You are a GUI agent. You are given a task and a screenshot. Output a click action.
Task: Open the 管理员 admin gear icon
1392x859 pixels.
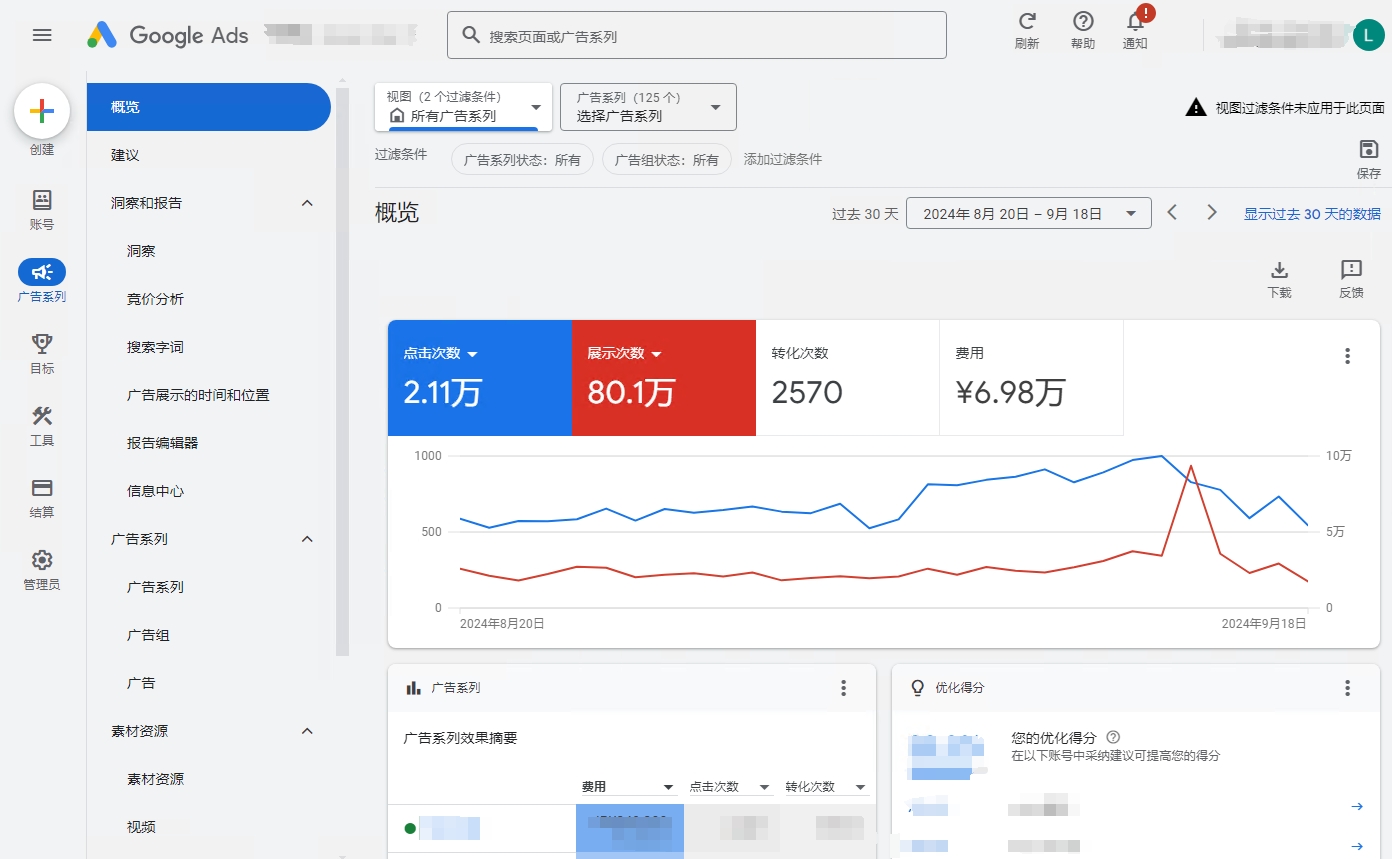(x=42, y=559)
